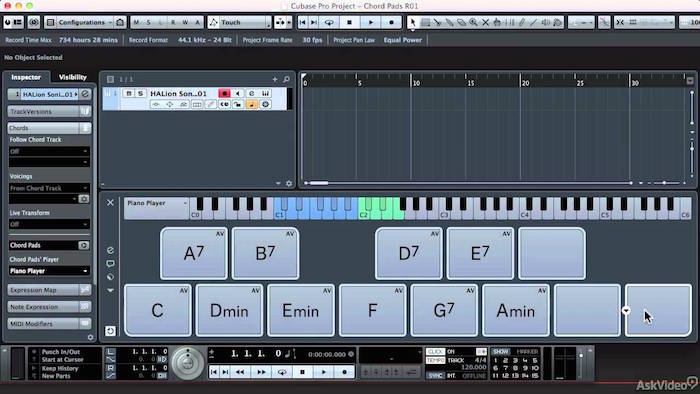Open Live Transform dropdown
The height and width of the screenshot is (394, 700).
pyautogui.click(x=49, y=224)
